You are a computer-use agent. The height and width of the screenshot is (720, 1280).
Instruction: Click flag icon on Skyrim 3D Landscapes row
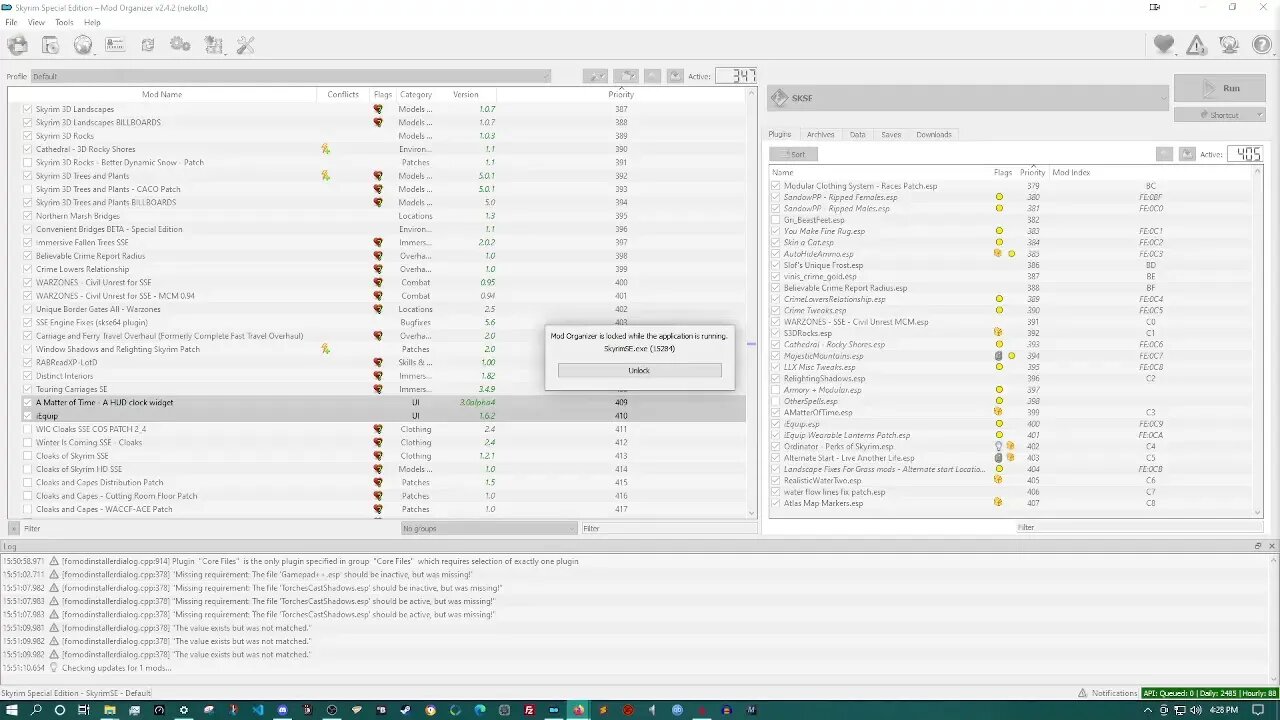point(378,109)
